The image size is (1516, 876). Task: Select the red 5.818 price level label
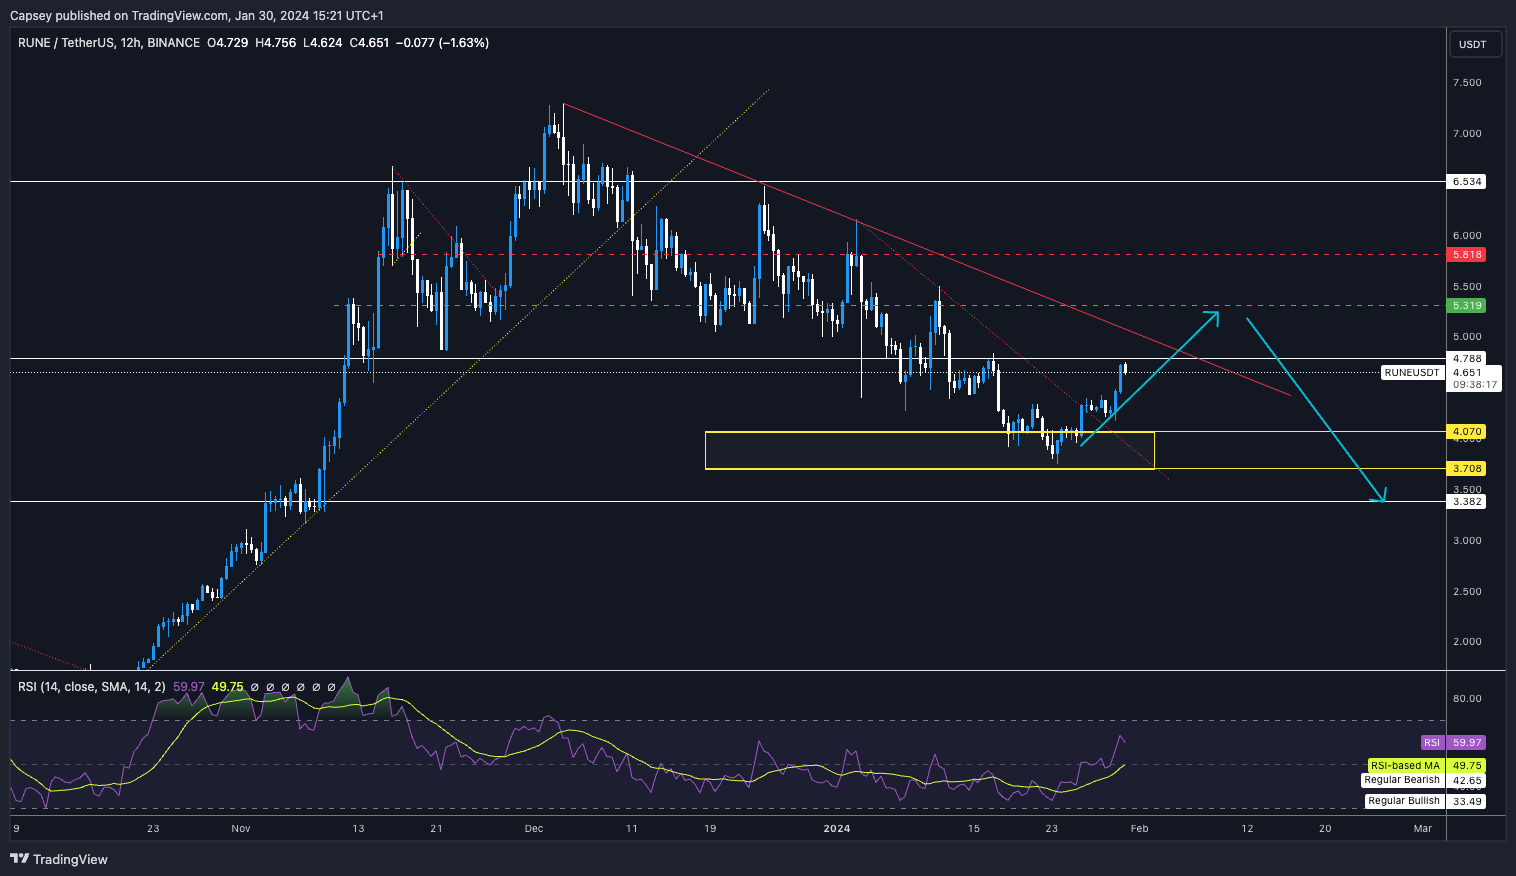(x=1468, y=255)
